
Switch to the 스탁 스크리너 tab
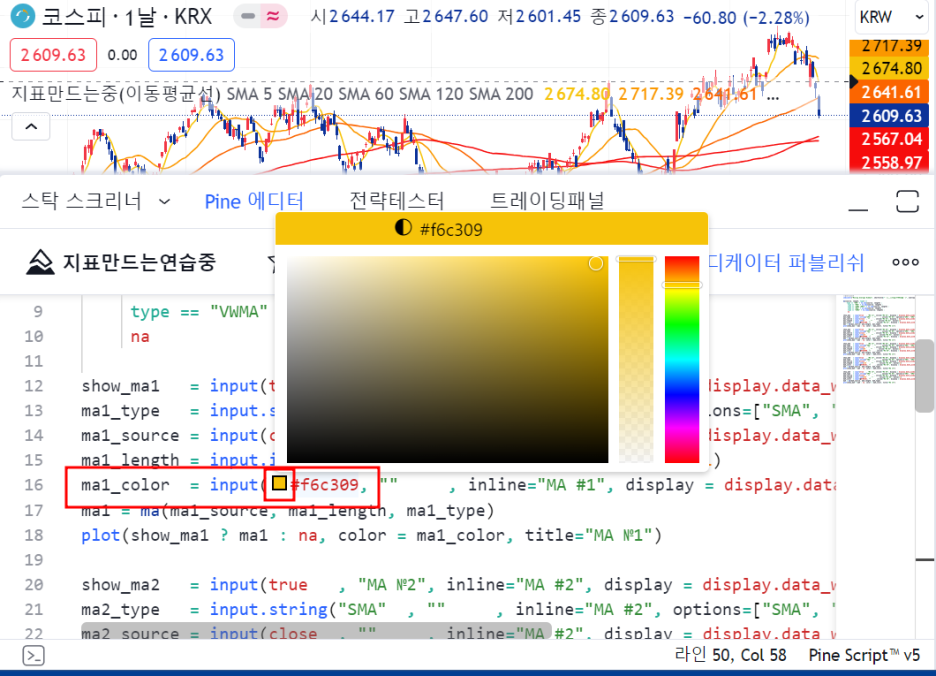click(x=82, y=201)
